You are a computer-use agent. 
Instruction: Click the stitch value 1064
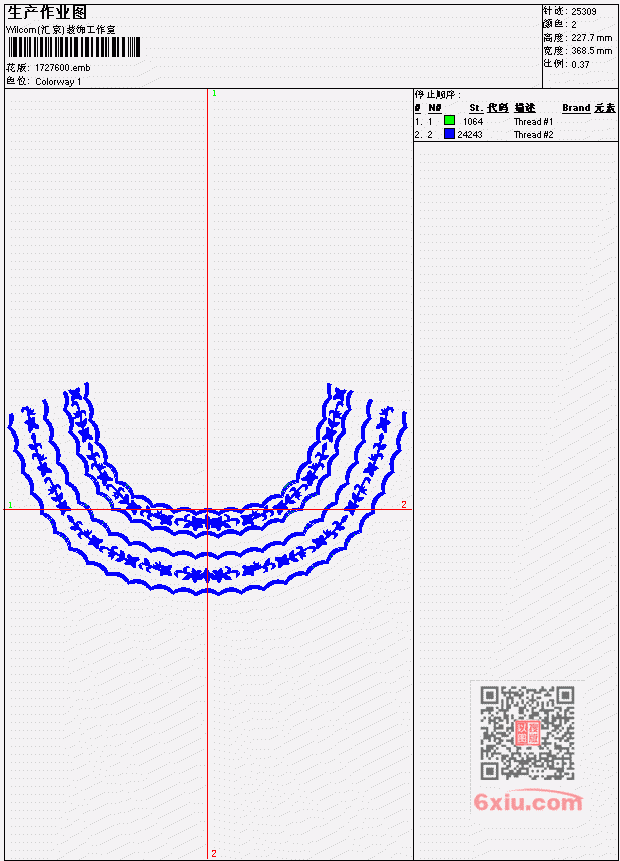click(473, 121)
